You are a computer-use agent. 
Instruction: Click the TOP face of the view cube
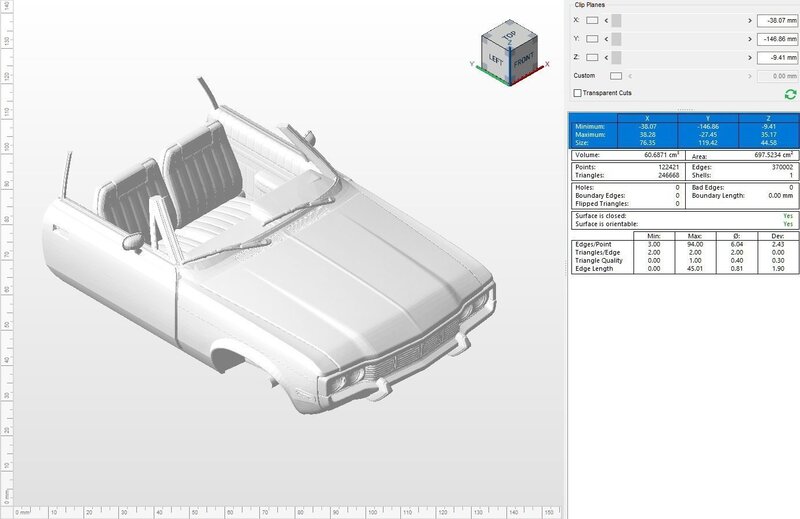tap(510, 35)
